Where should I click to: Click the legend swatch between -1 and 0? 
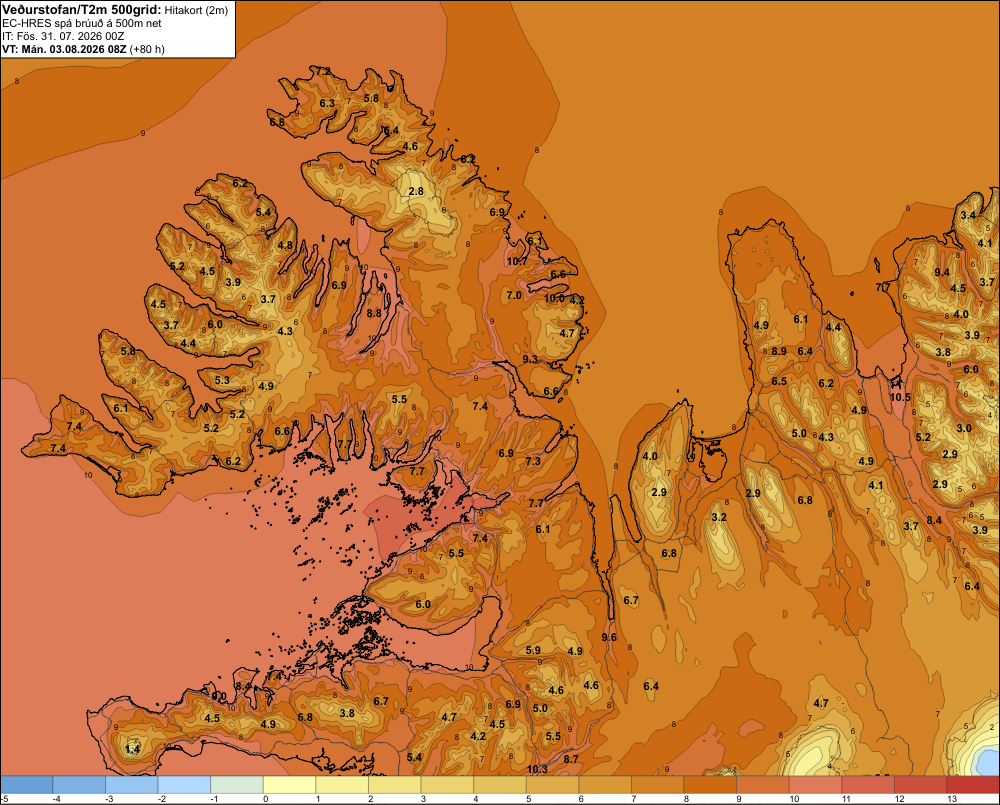237,785
